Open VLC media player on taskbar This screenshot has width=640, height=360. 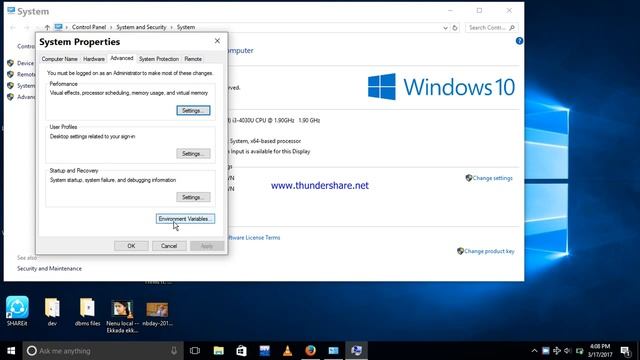point(287,351)
